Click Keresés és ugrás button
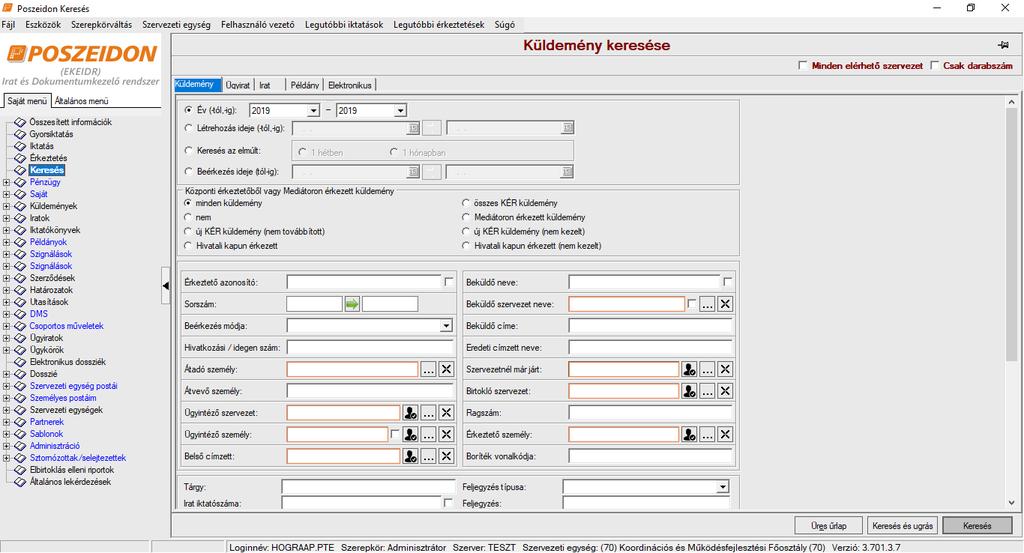The height and width of the screenshot is (553, 1024). click(x=903, y=526)
